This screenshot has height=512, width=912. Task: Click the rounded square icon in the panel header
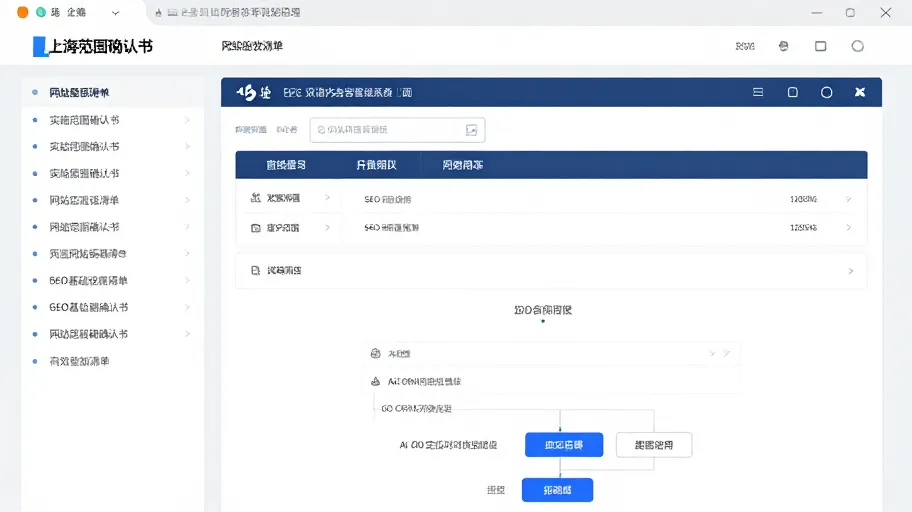792,92
